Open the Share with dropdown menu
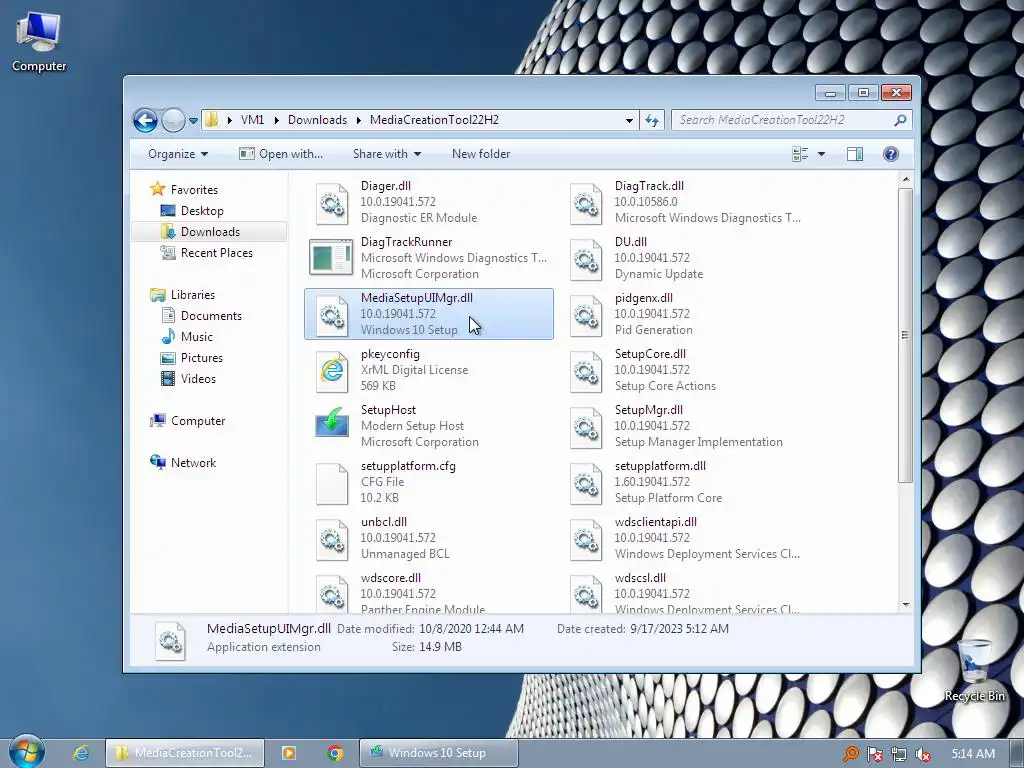The height and width of the screenshot is (768, 1024). 387,154
